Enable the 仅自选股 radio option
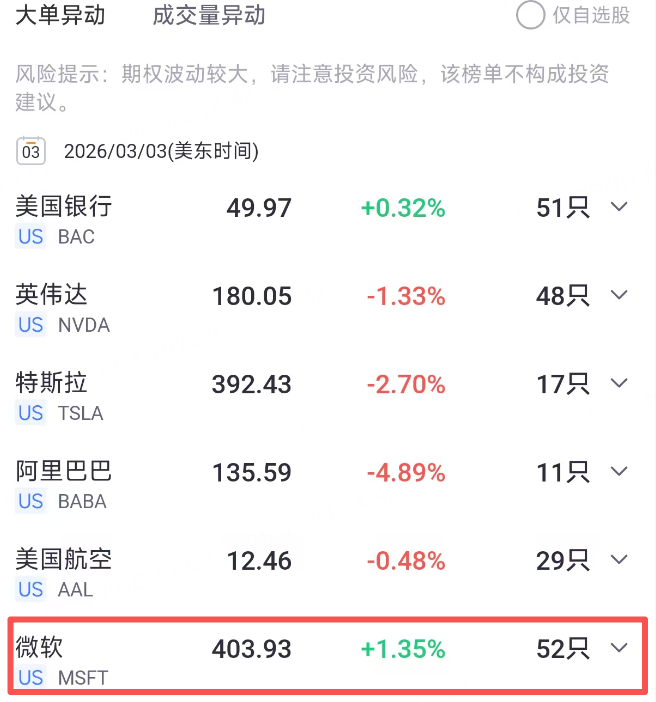This screenshot has width=656, height=702. coord(529,15)
